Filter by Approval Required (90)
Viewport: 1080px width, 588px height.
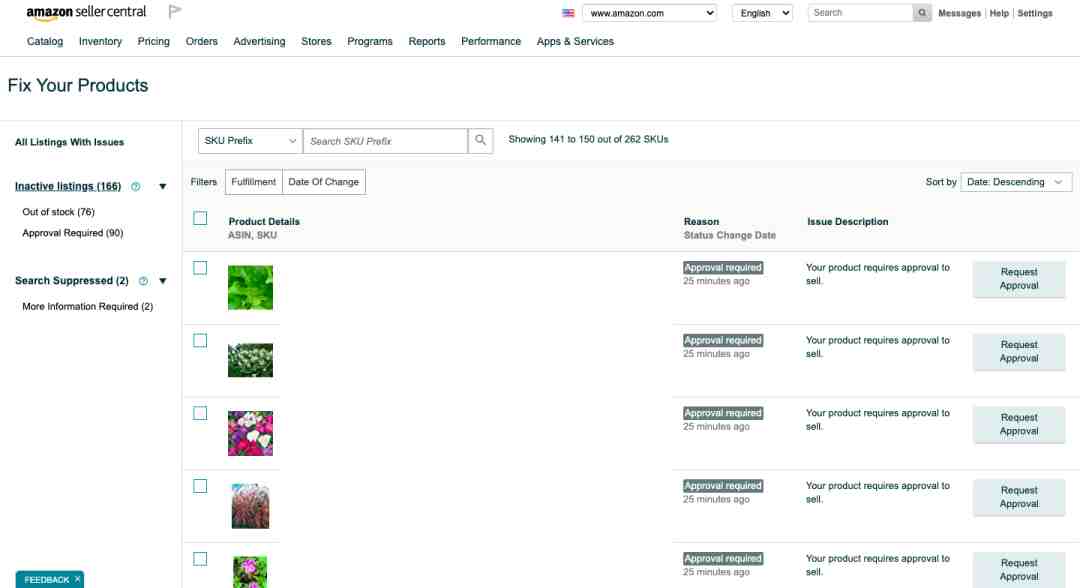(x=72, y=233)
